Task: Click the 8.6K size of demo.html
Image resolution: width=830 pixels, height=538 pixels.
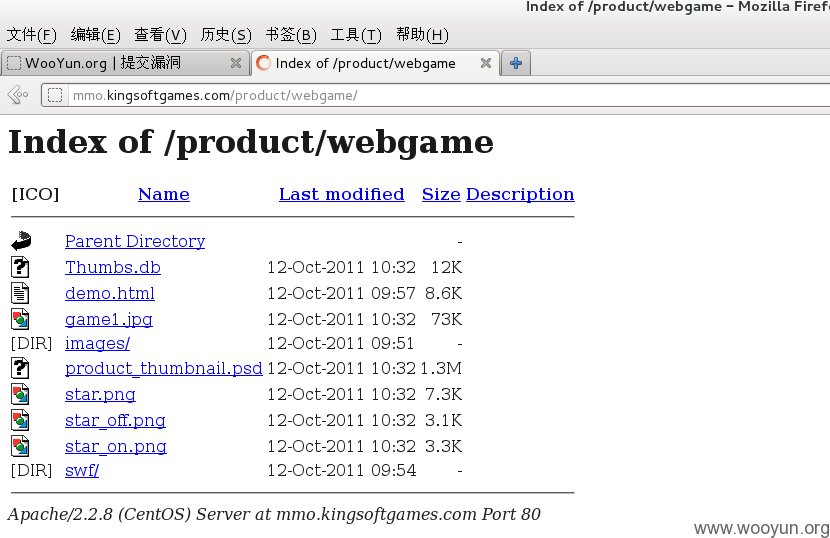Action: [443, 293]
